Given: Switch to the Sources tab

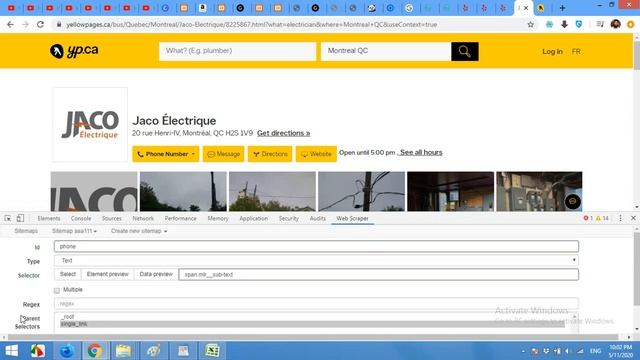Looking at the screenshot, I should tap(112, 218).
